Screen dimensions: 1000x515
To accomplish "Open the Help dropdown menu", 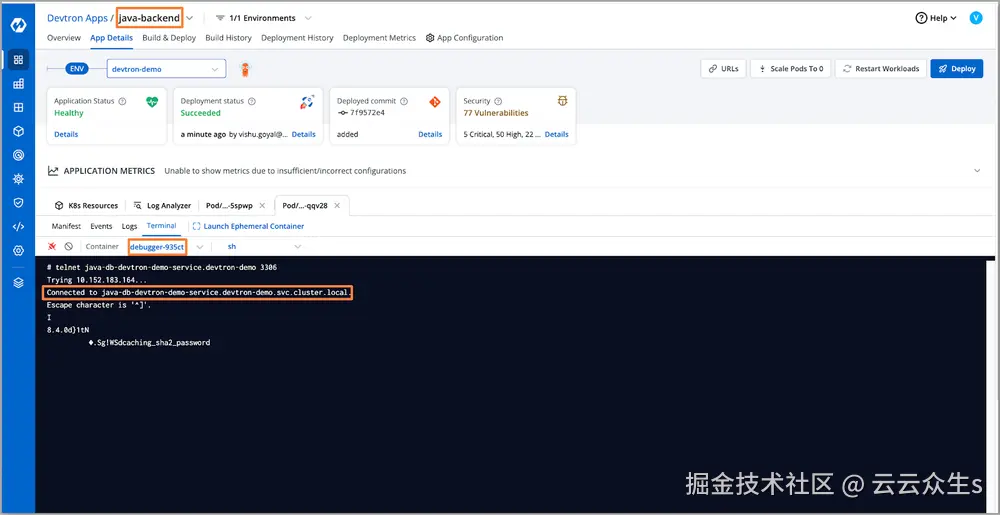I will (936, 18).
